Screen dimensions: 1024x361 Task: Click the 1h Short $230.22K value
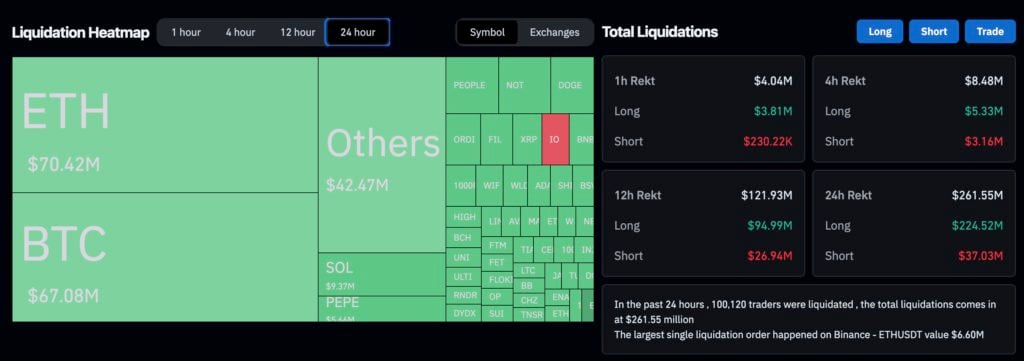coord(767,141)
